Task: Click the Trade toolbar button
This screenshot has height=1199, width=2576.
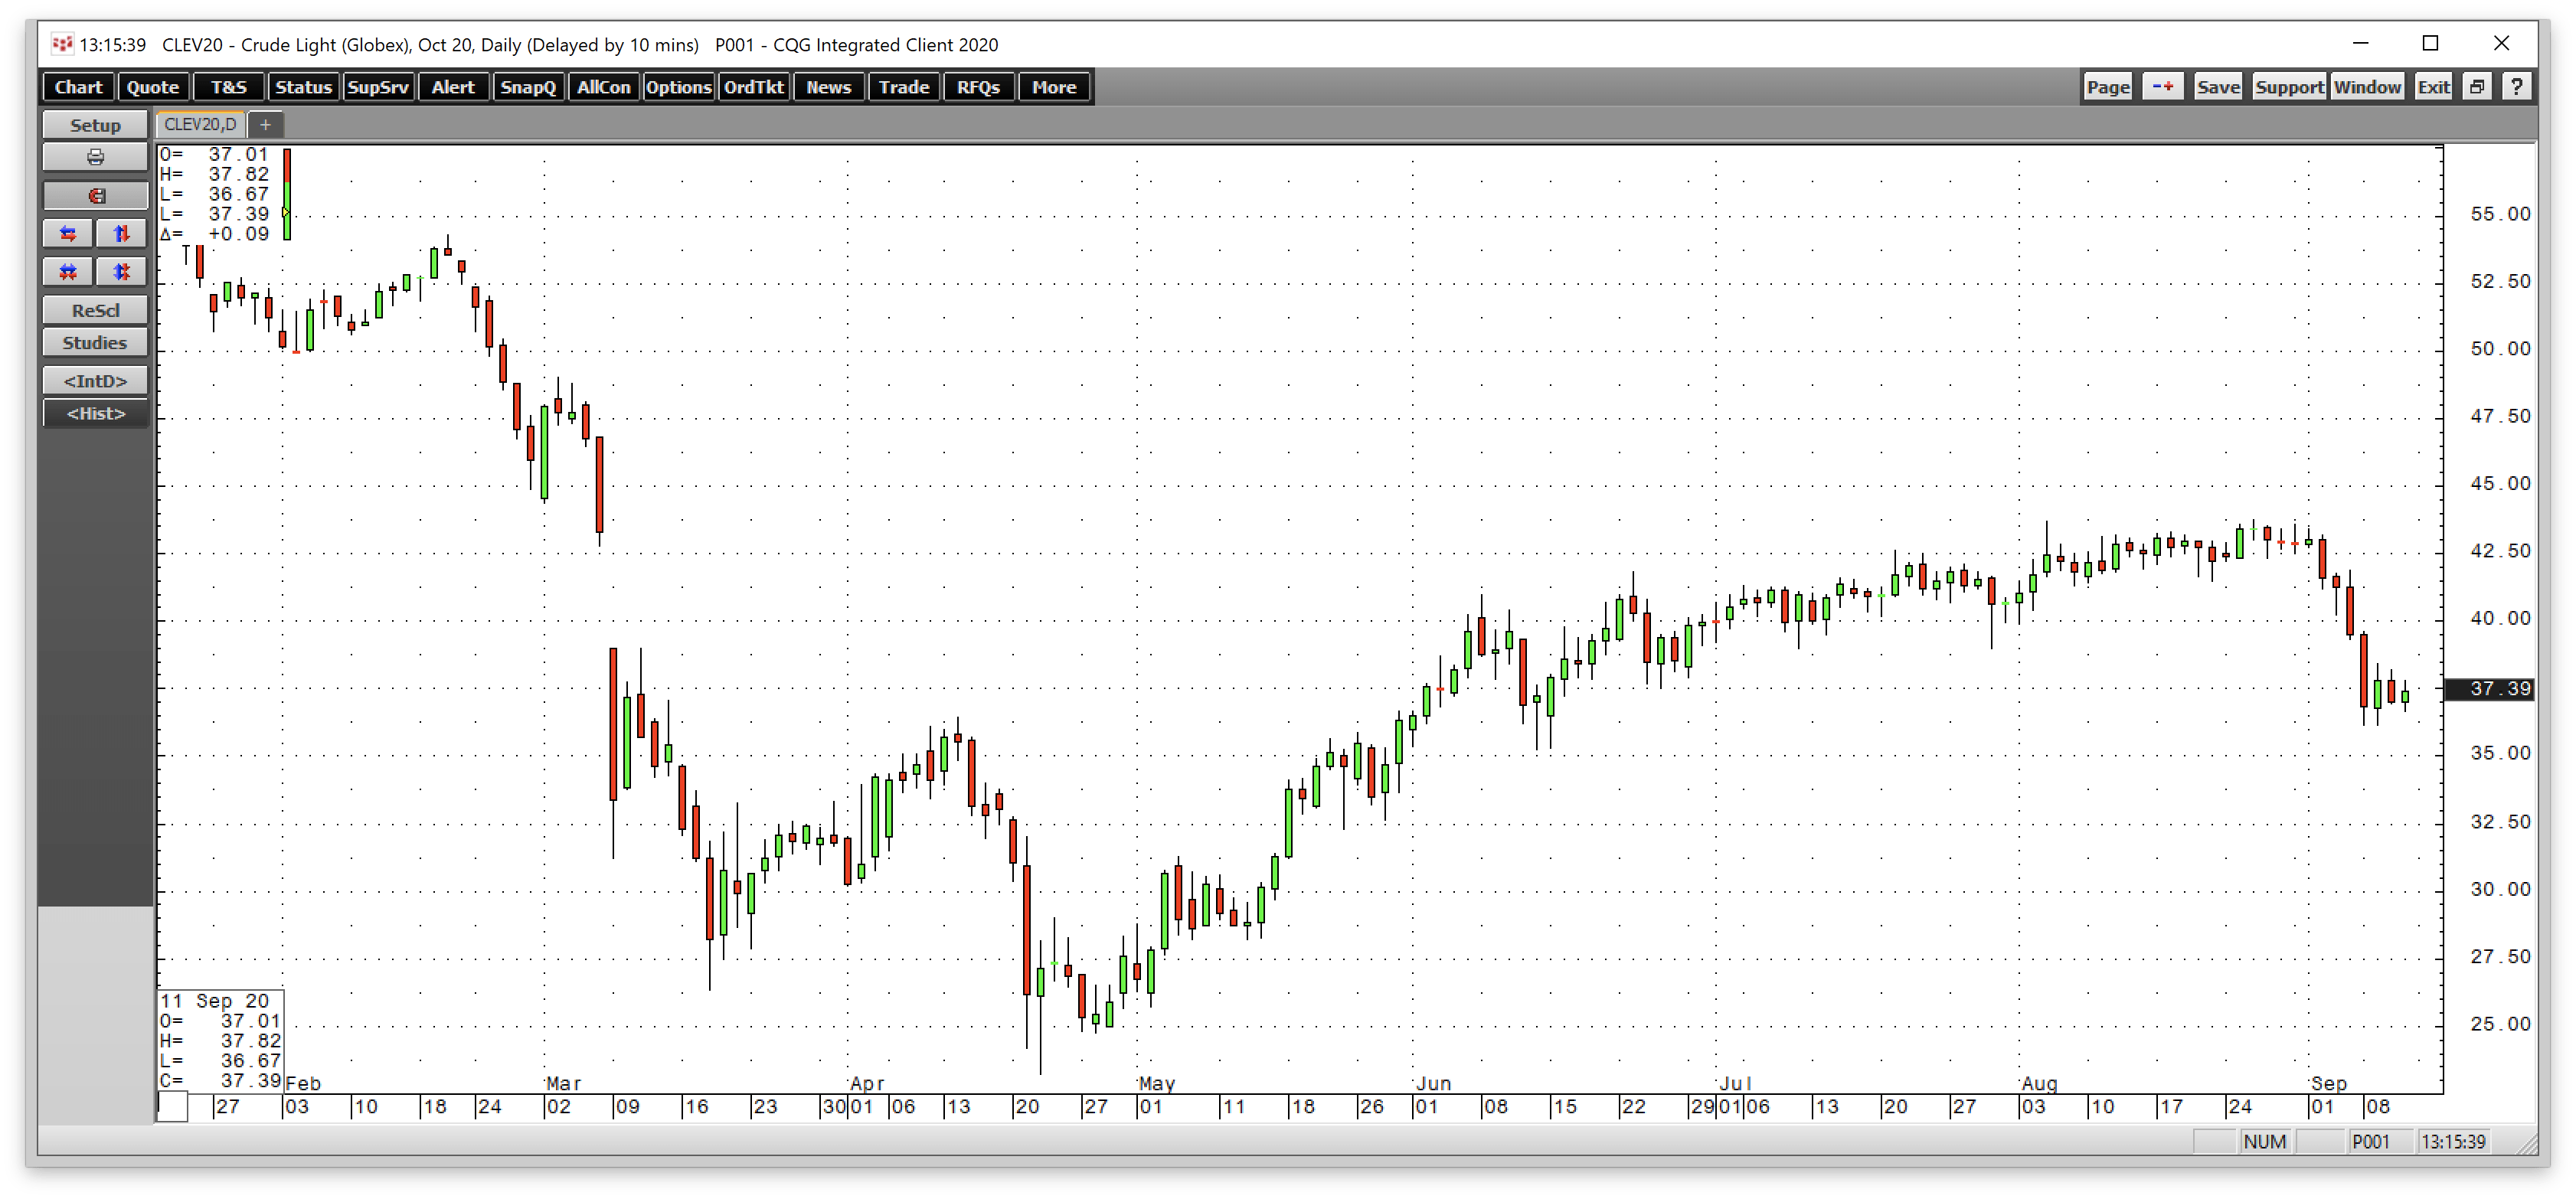Action: click(x=904, y=87)
